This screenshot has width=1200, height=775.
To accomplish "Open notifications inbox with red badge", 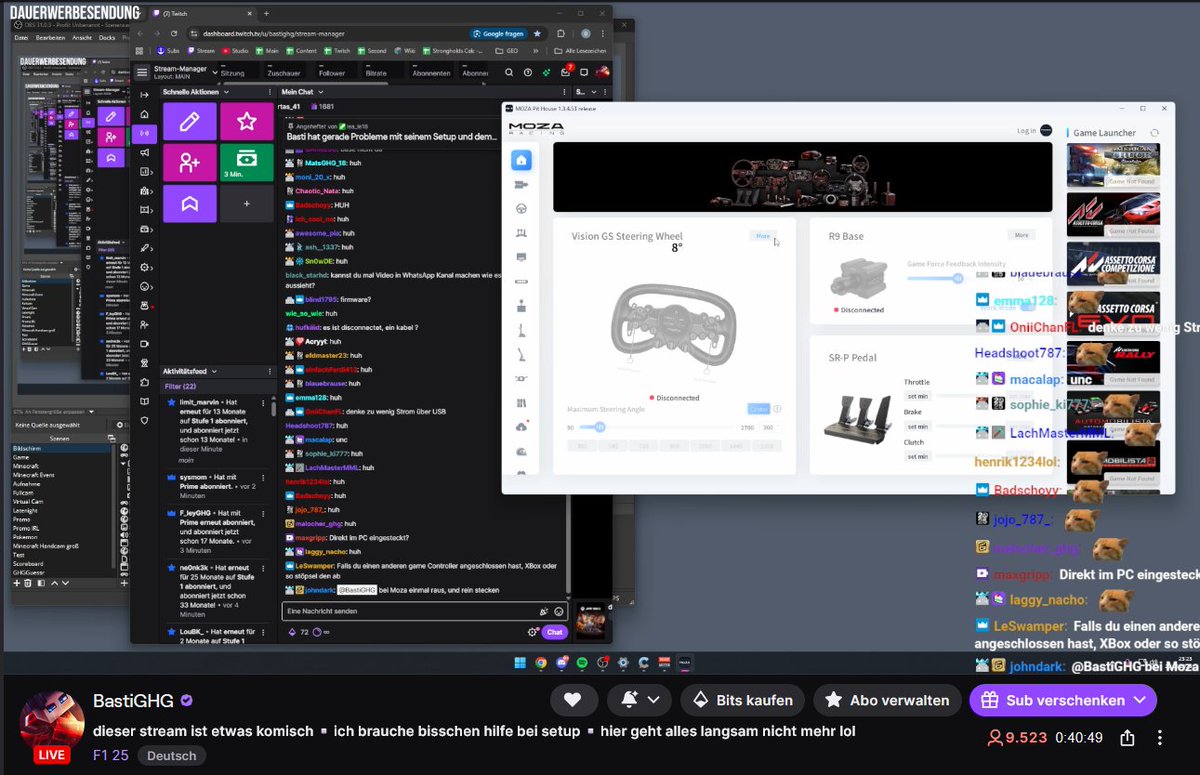I will [565, 71].
